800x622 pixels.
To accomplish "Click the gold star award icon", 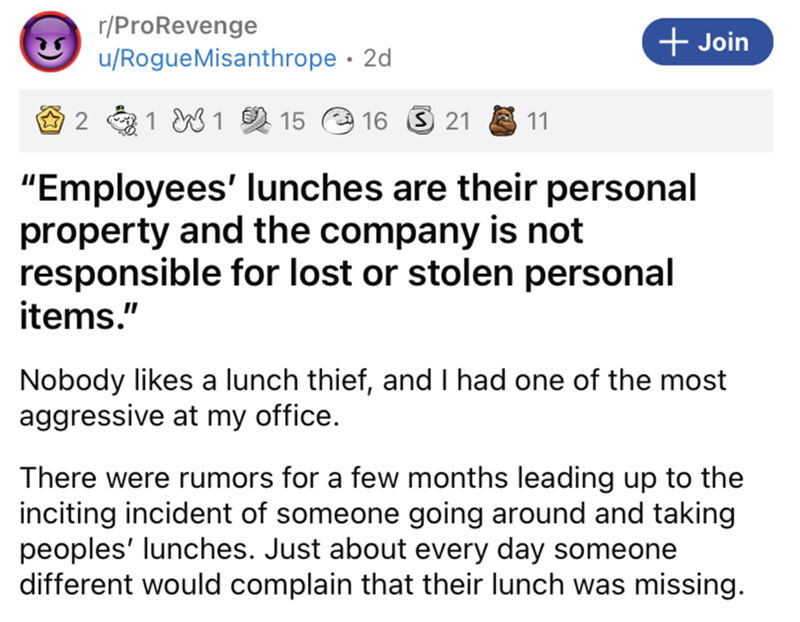I will [45, 122].
